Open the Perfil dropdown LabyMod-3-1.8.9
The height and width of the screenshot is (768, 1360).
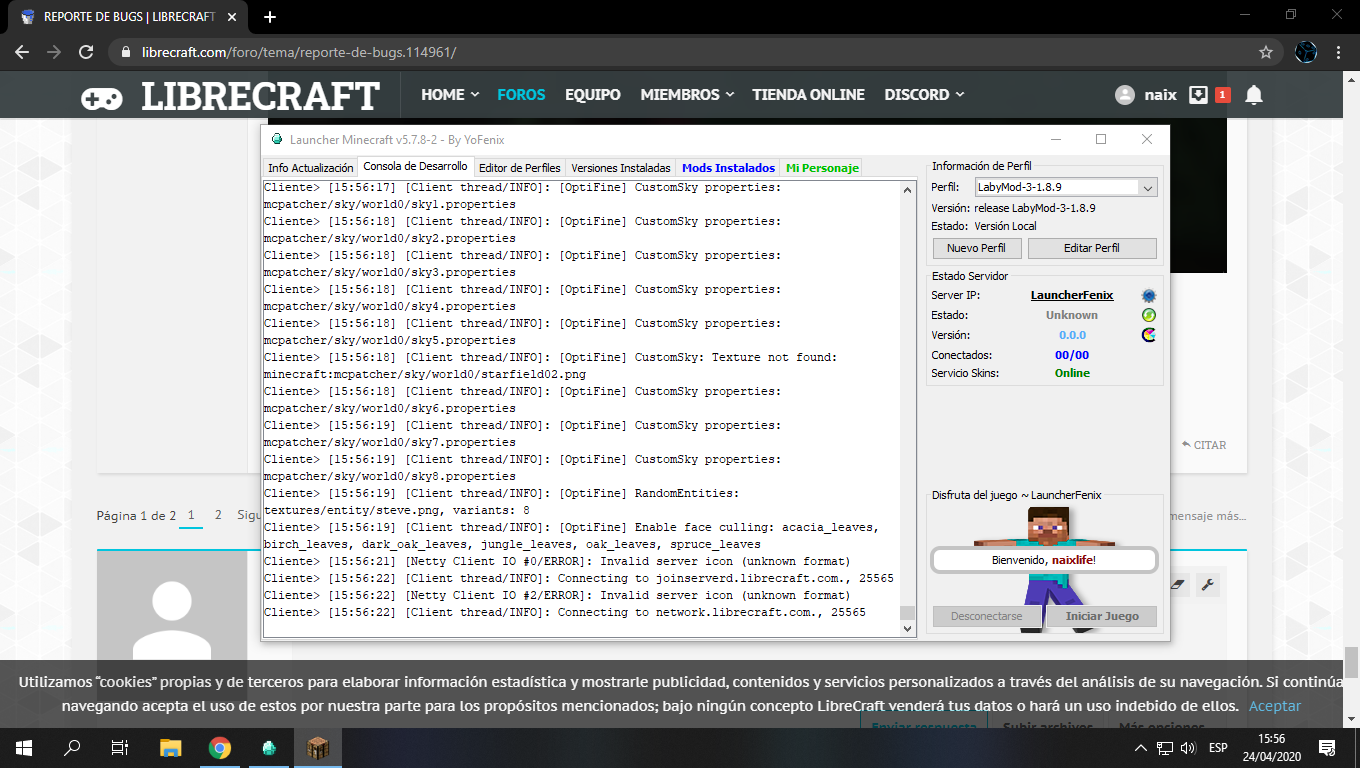(1066, 187)
